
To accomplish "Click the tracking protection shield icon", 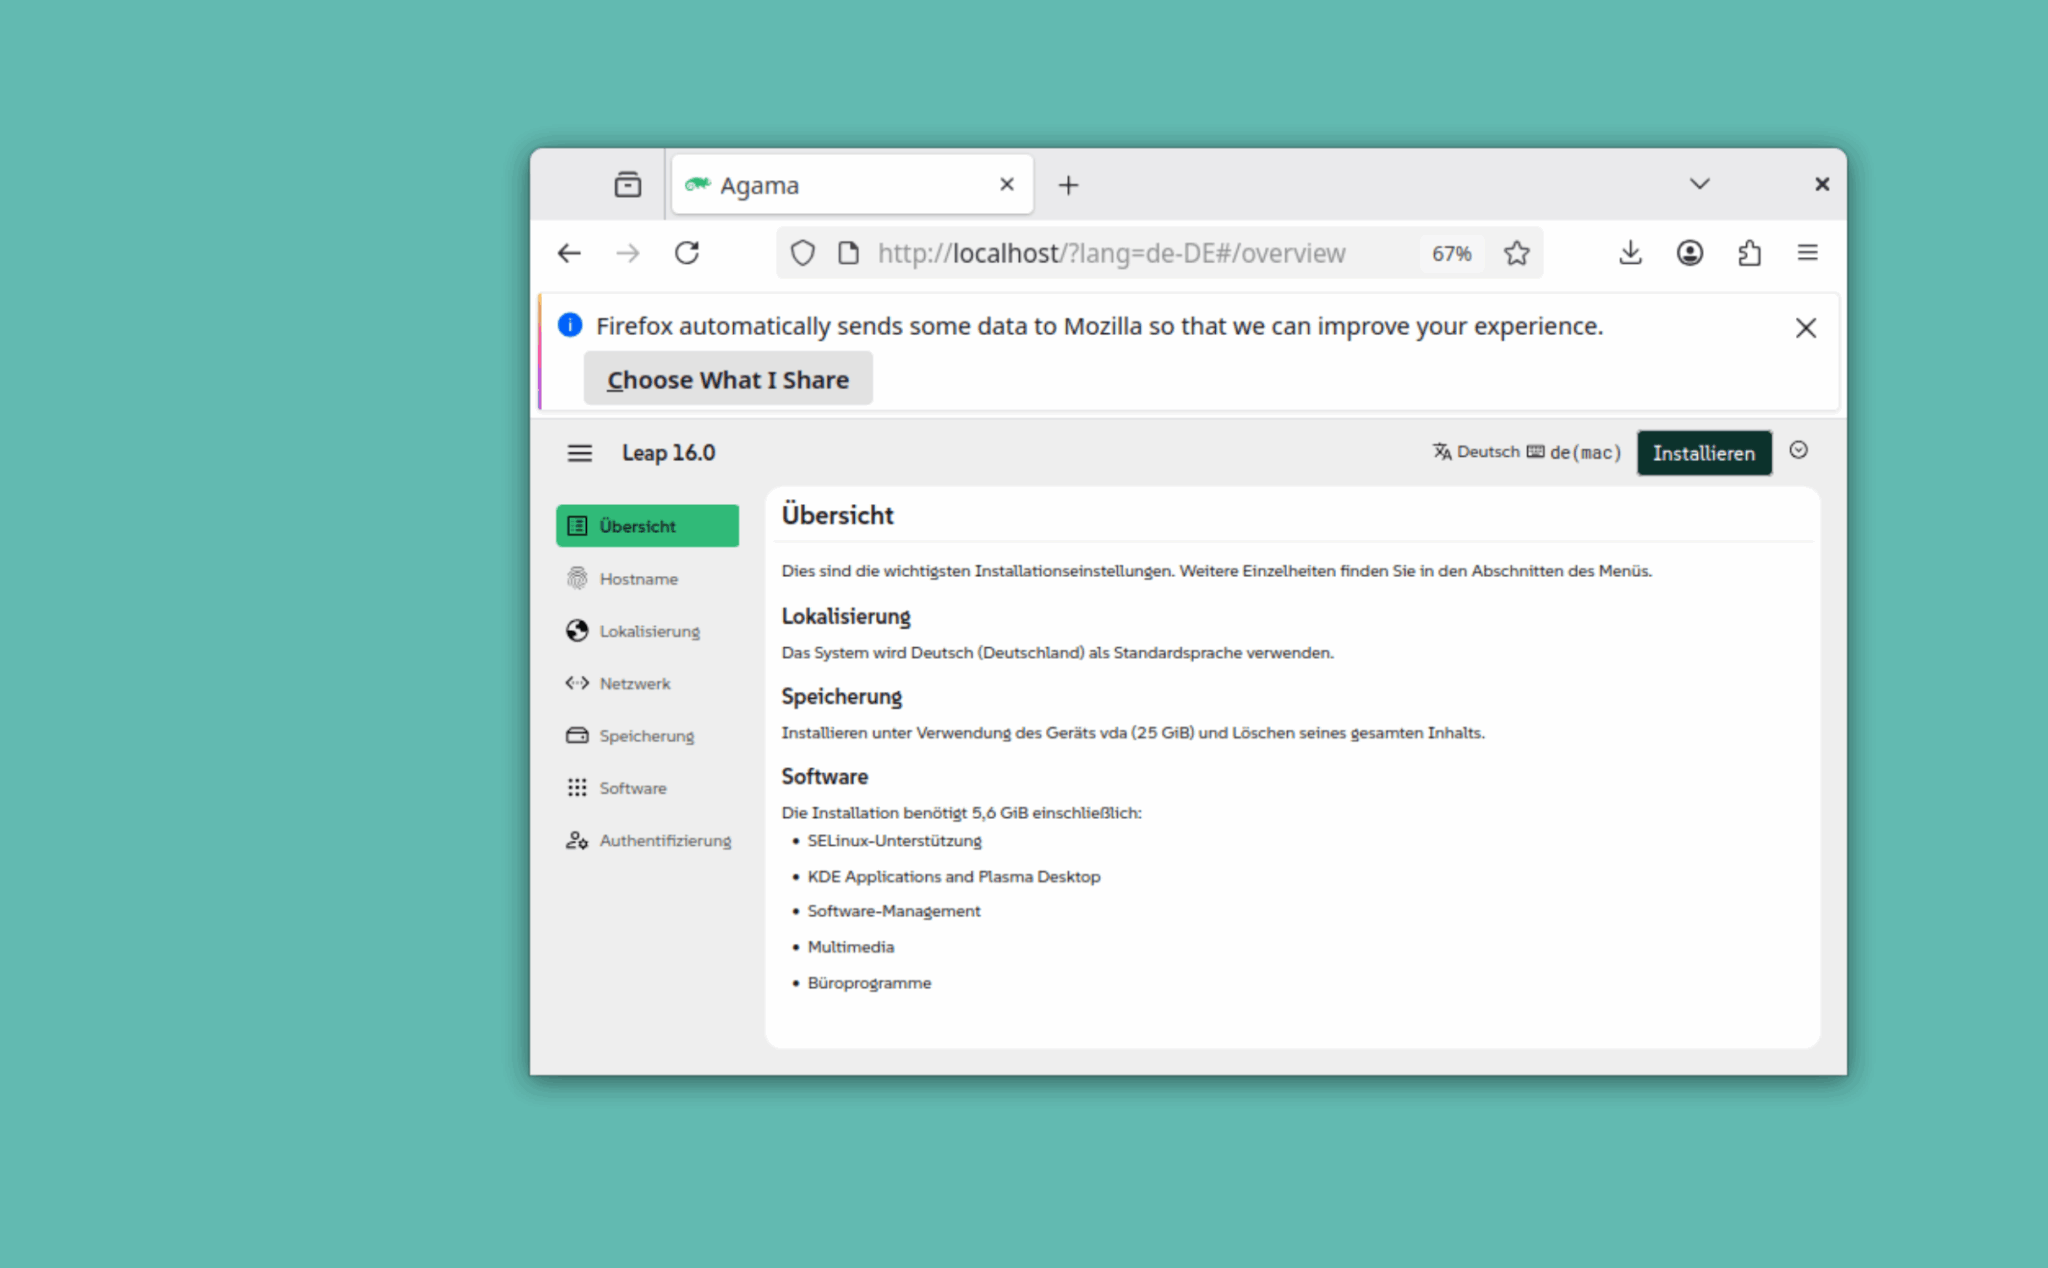I will coord(803,253).
